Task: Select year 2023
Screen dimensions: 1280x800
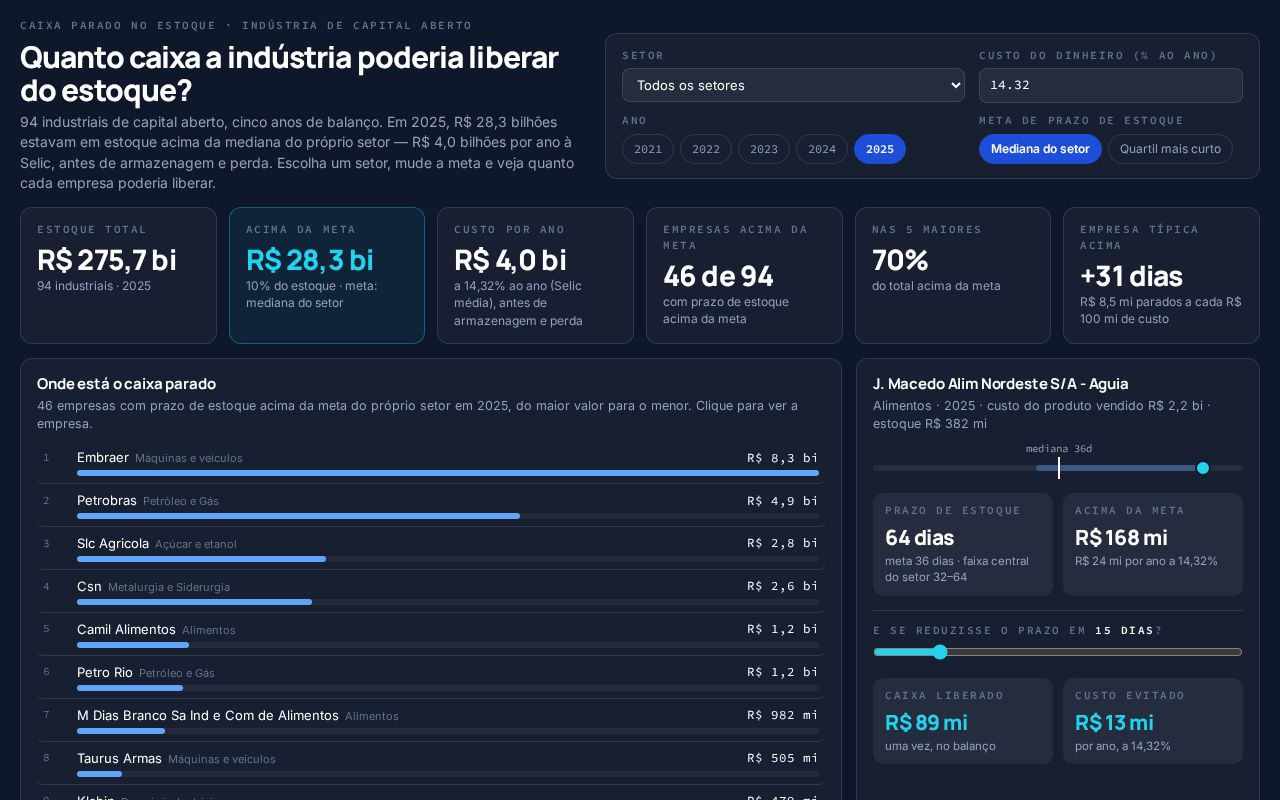Action: pyautogui.click(x=764, y=149)
